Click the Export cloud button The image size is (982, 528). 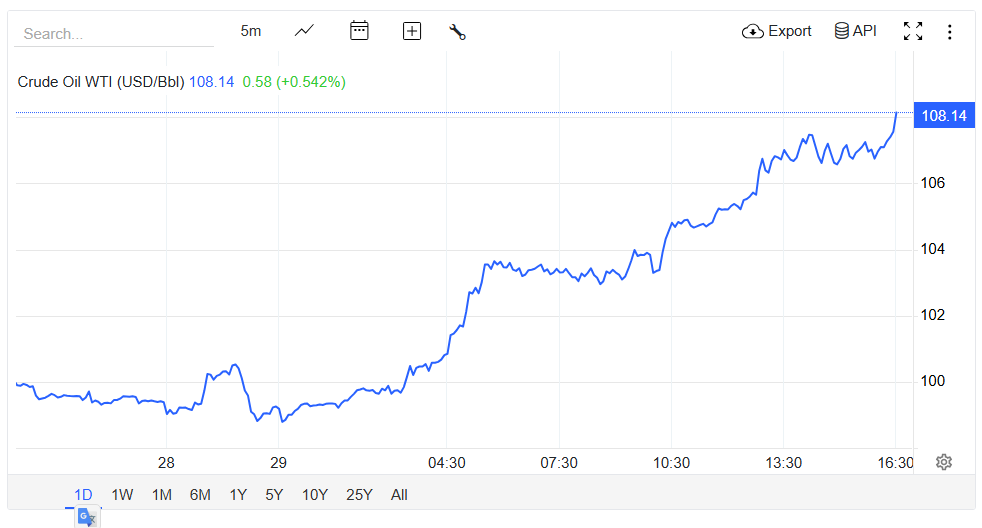(x=777, y=31)
